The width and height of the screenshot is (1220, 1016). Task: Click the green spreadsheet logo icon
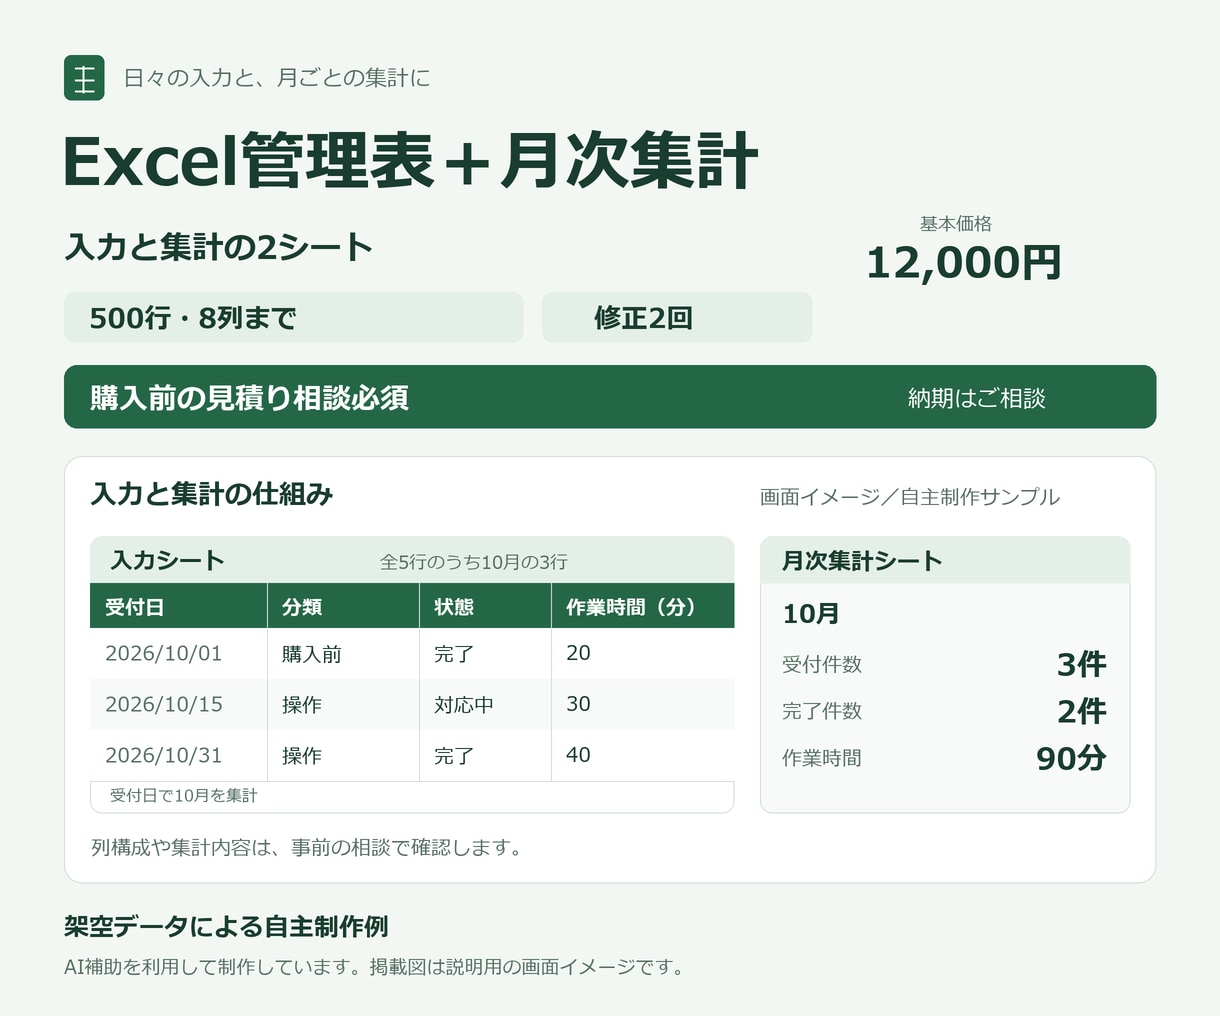tap(85, 78)
